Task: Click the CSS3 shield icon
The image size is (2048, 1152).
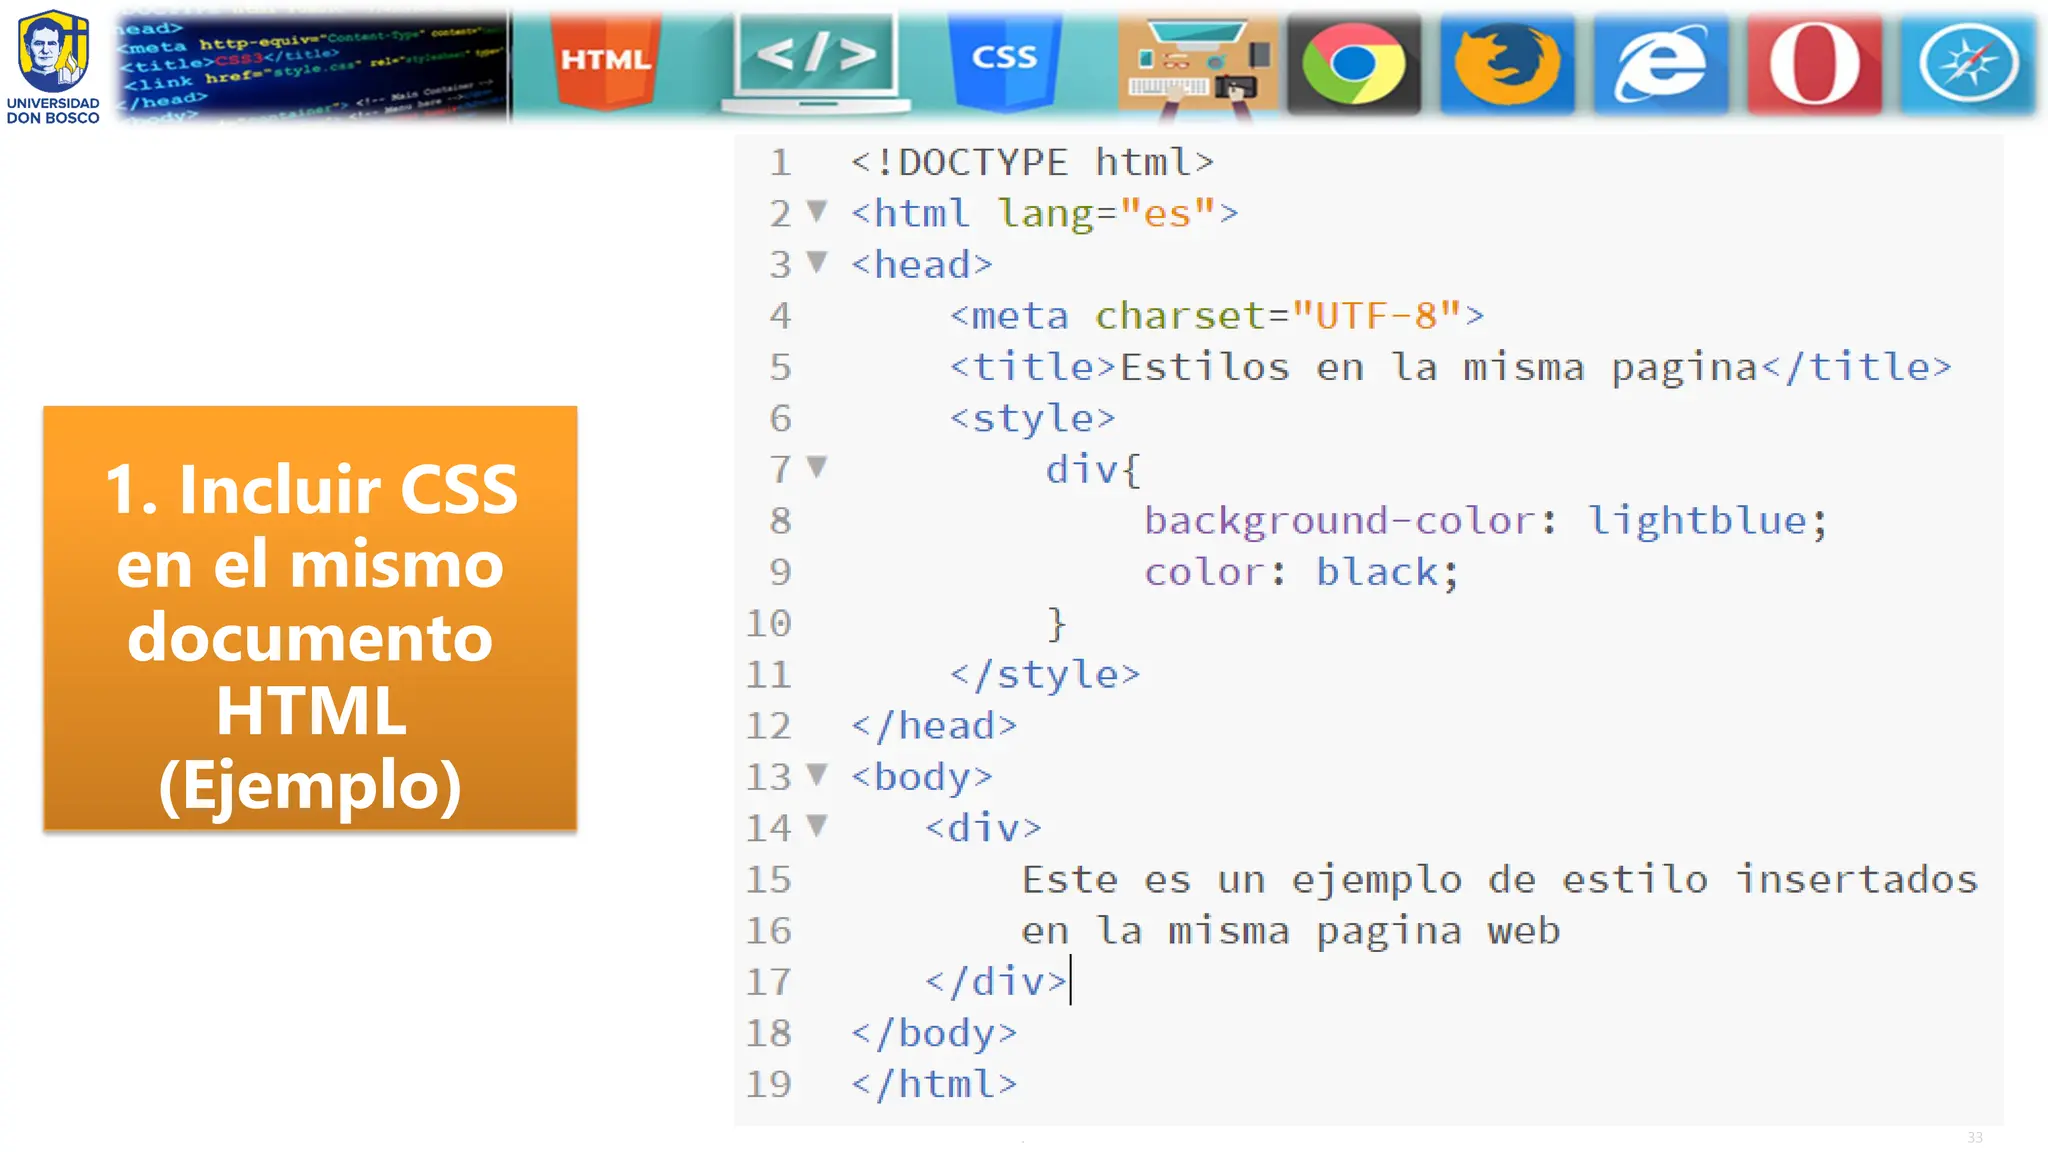Action: (x=1004, y=60)
